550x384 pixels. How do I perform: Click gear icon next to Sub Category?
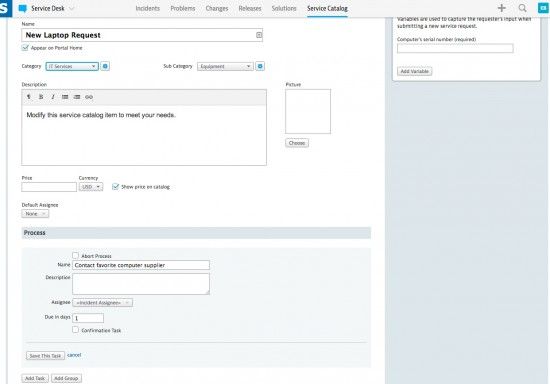(260, 66)
